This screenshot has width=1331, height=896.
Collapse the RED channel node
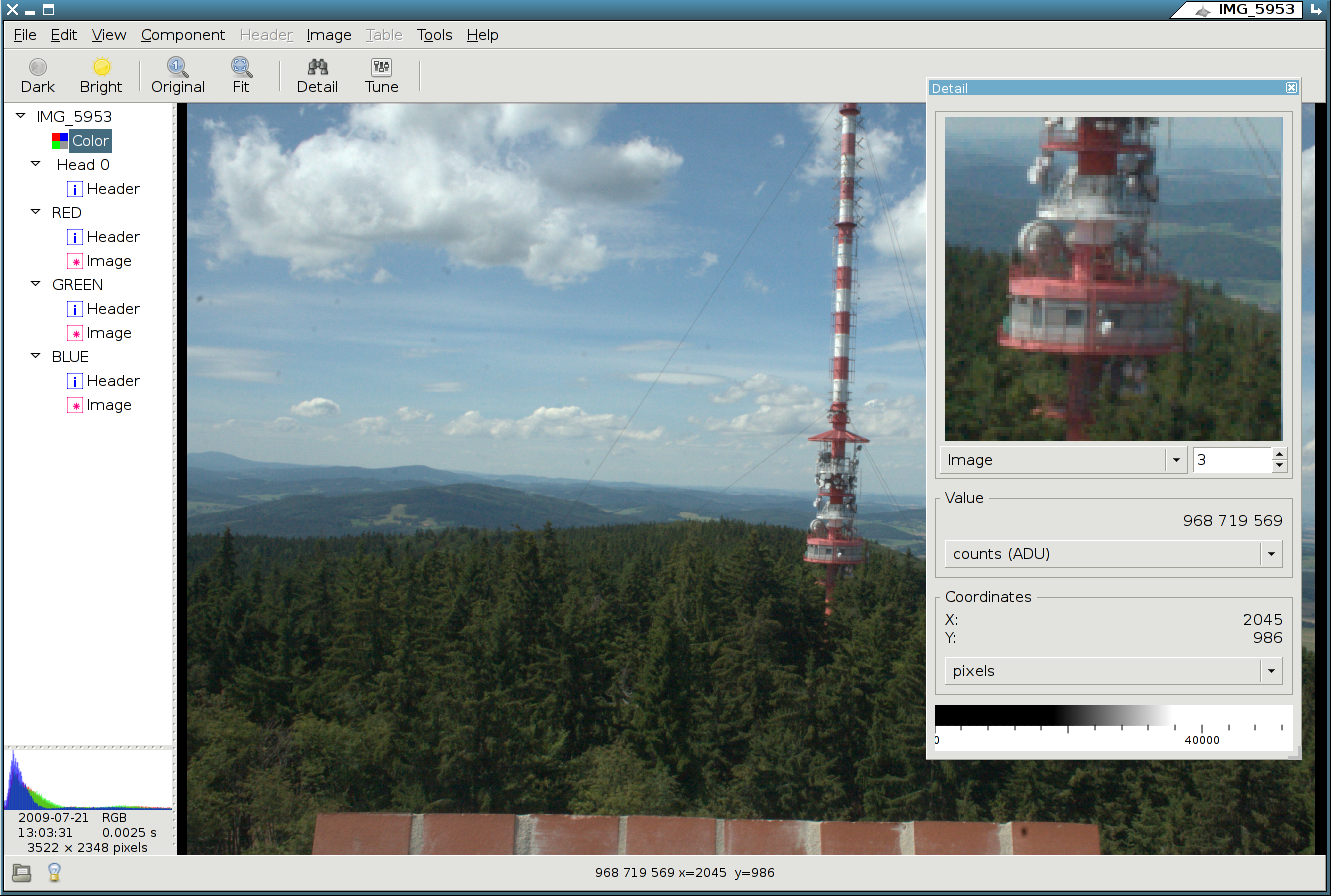coord(36,212)
